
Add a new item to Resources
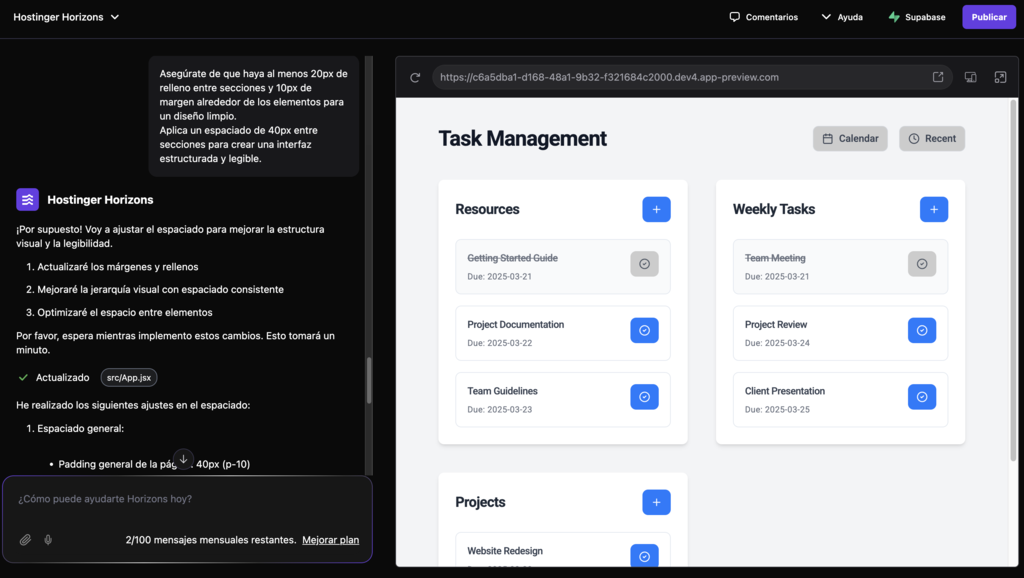(656, 209)
